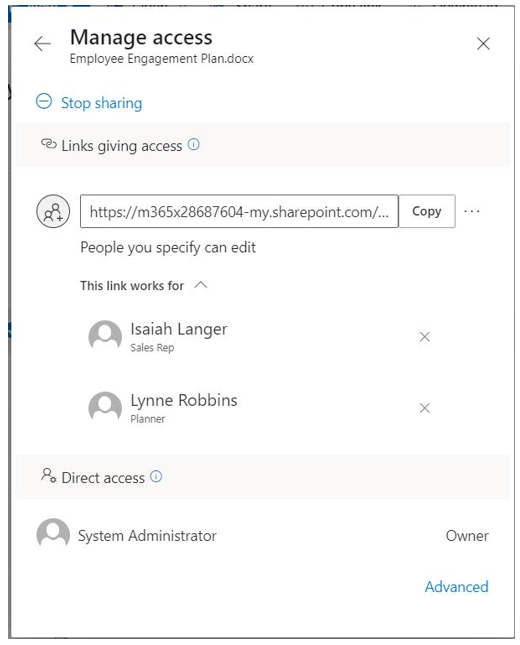
Task: Click the Direct access person-gear icon
Action: (49, 476)
